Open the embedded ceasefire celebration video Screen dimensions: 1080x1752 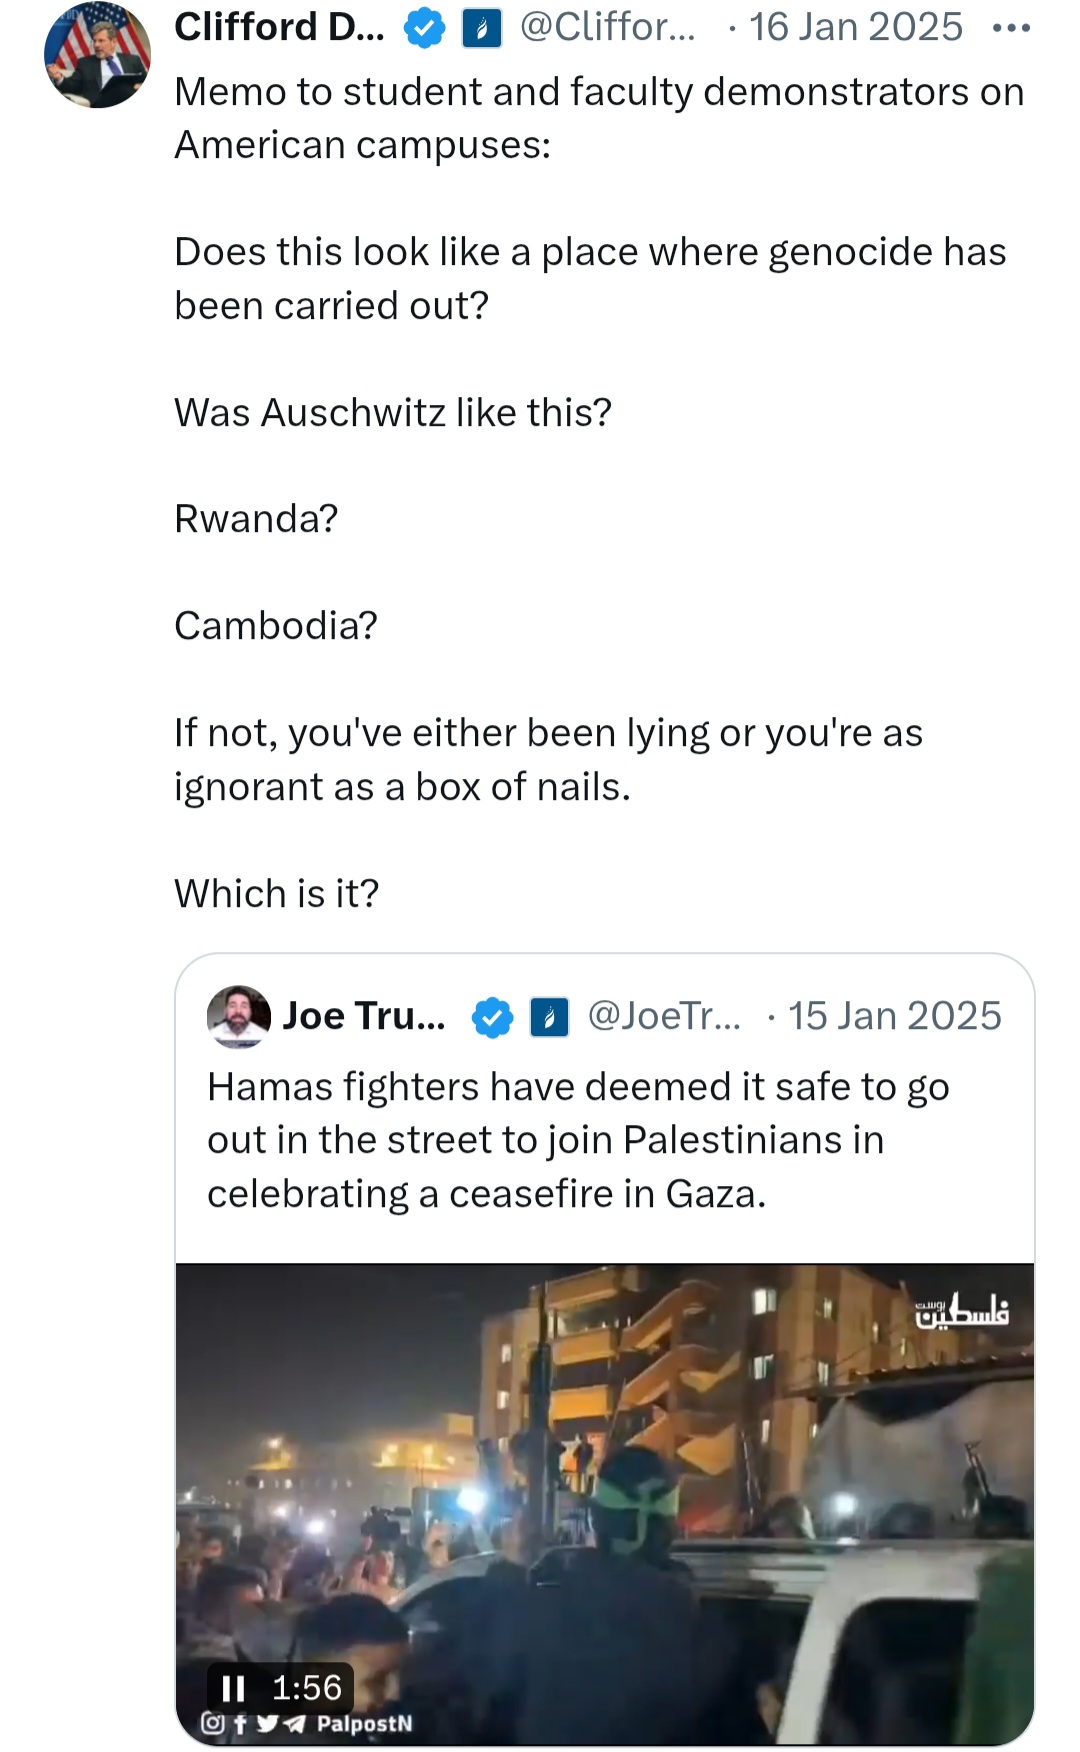point(605,1505)
